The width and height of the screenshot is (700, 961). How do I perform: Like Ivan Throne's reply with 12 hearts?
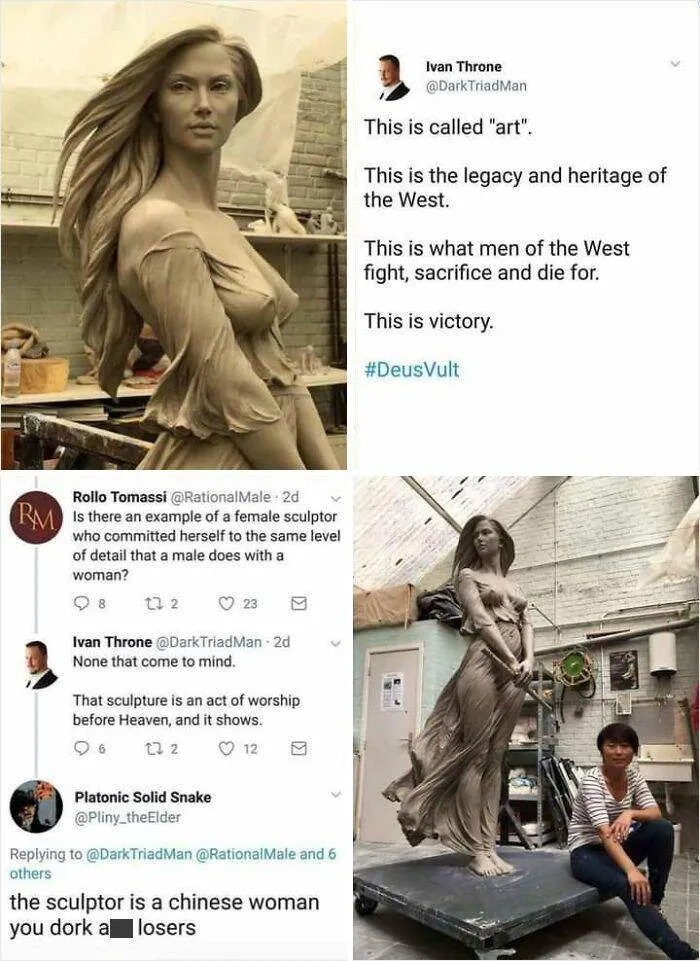coord(226,748)
